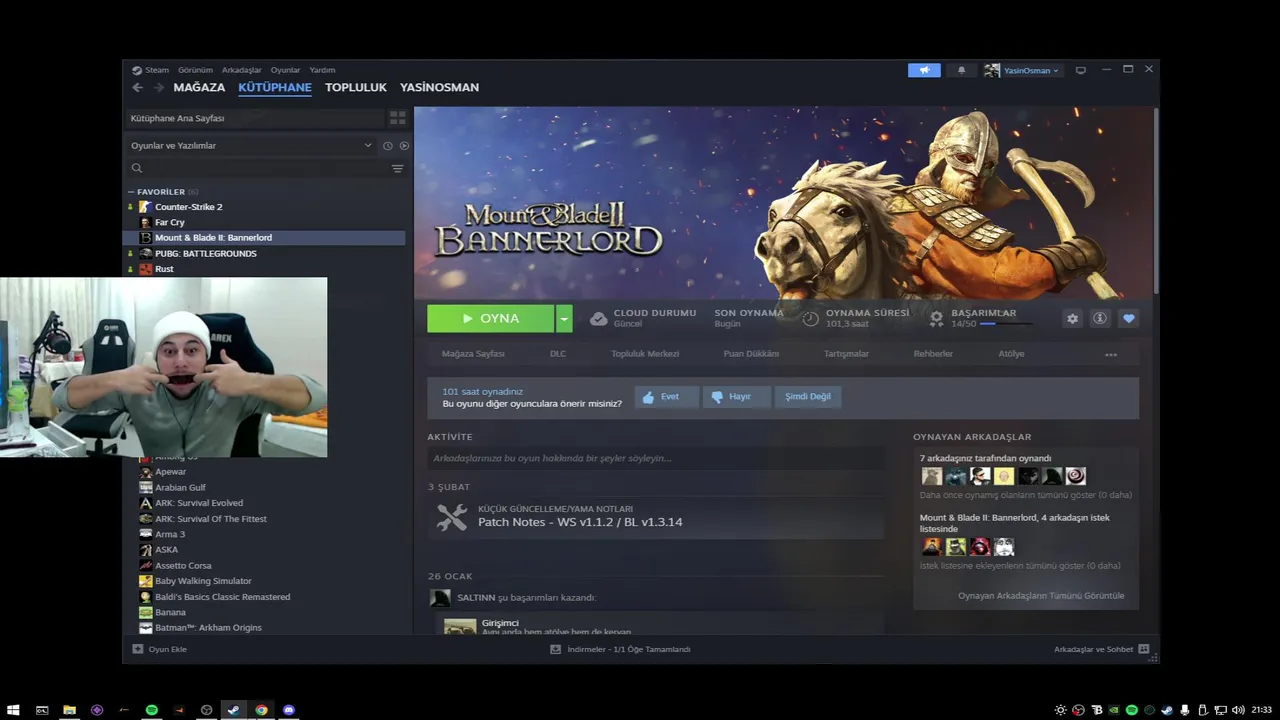This screenshot has height=720, width=1280.
Task: Open game info circle icon
Action: coord(1100,318)
